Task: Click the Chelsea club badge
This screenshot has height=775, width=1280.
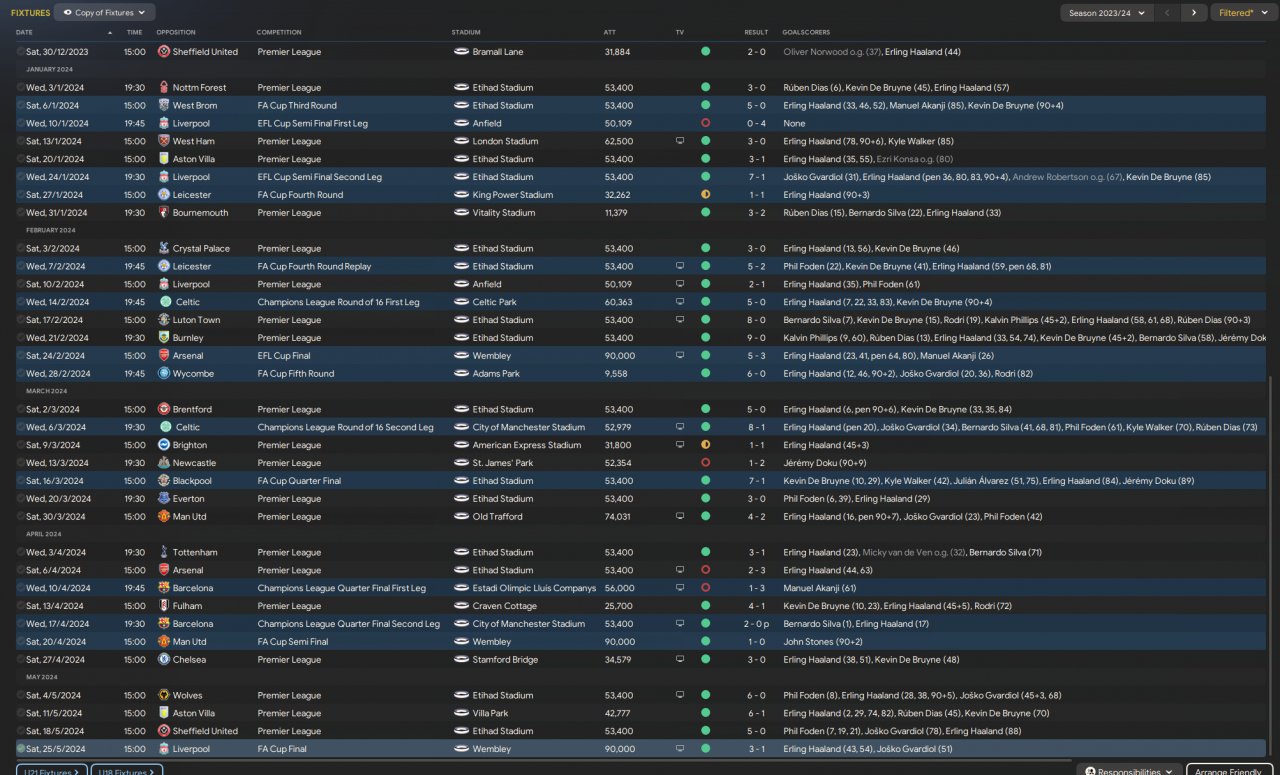Action: [164, 660]
